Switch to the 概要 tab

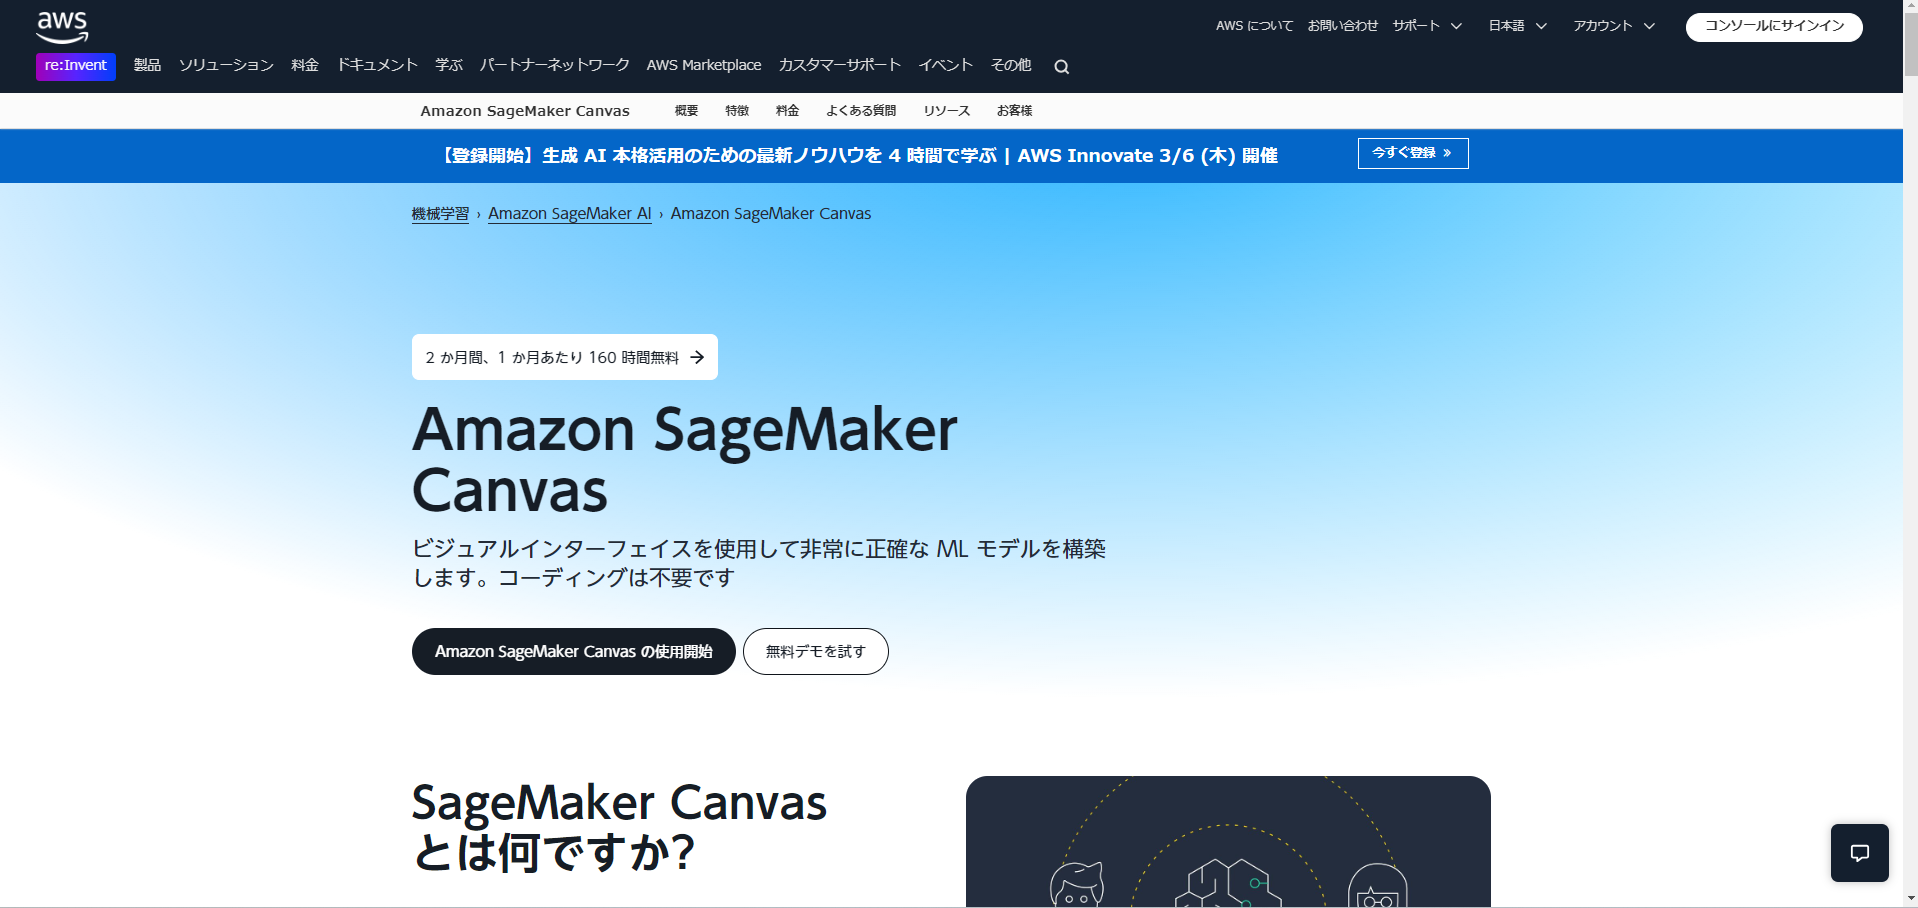click(686, 111)
